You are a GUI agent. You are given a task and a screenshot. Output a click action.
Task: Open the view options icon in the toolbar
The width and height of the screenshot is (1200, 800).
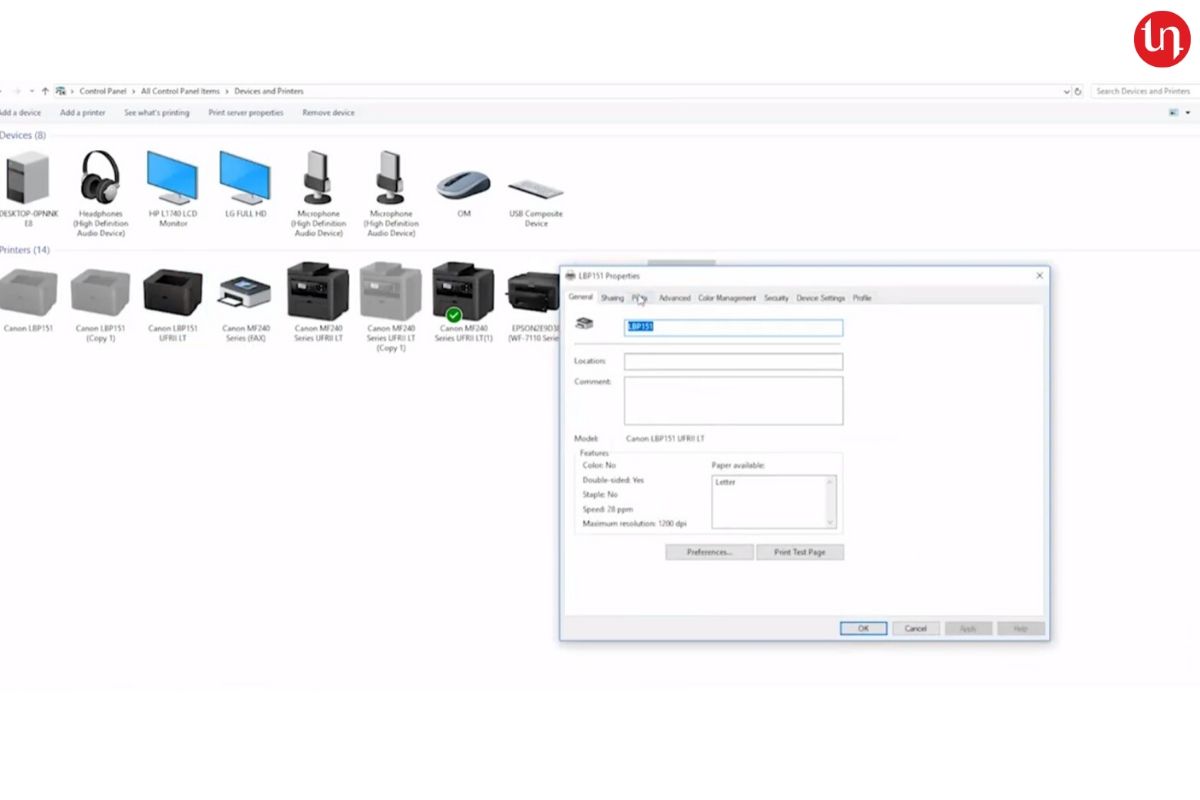[x=1174, y=113]
